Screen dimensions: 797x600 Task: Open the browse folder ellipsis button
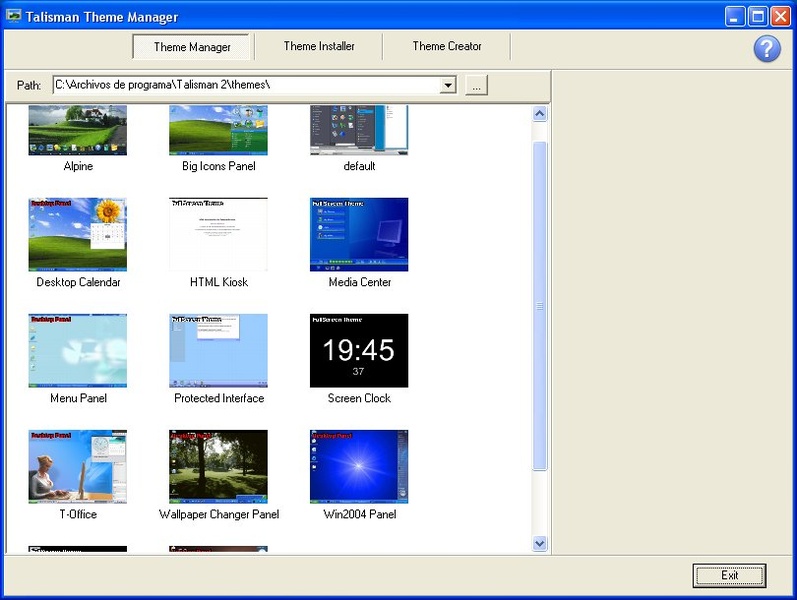(x=476, y=86)
